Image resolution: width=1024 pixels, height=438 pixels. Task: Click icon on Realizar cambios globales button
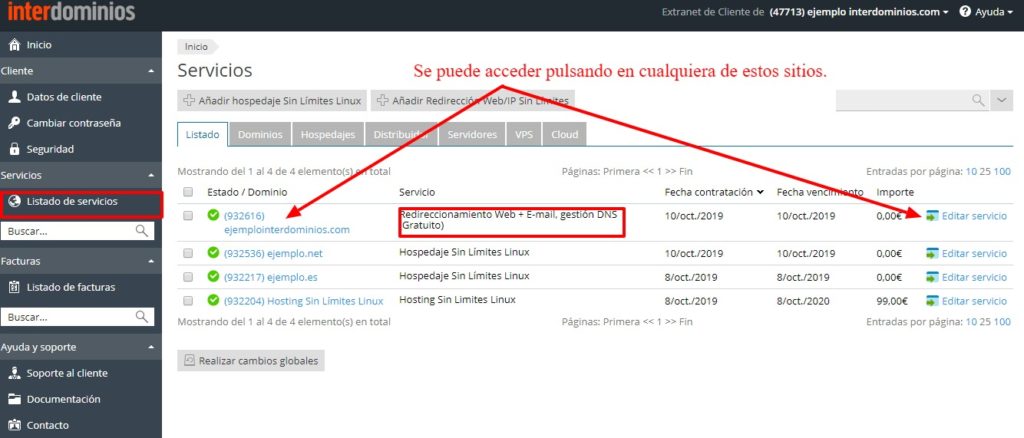(189, 360)
